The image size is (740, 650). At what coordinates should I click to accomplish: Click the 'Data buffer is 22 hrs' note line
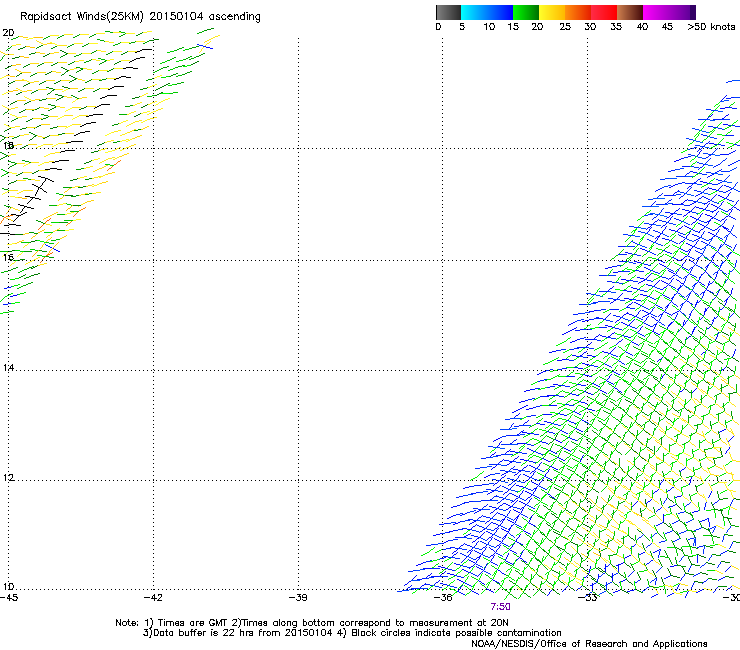(x=352, y=633)
